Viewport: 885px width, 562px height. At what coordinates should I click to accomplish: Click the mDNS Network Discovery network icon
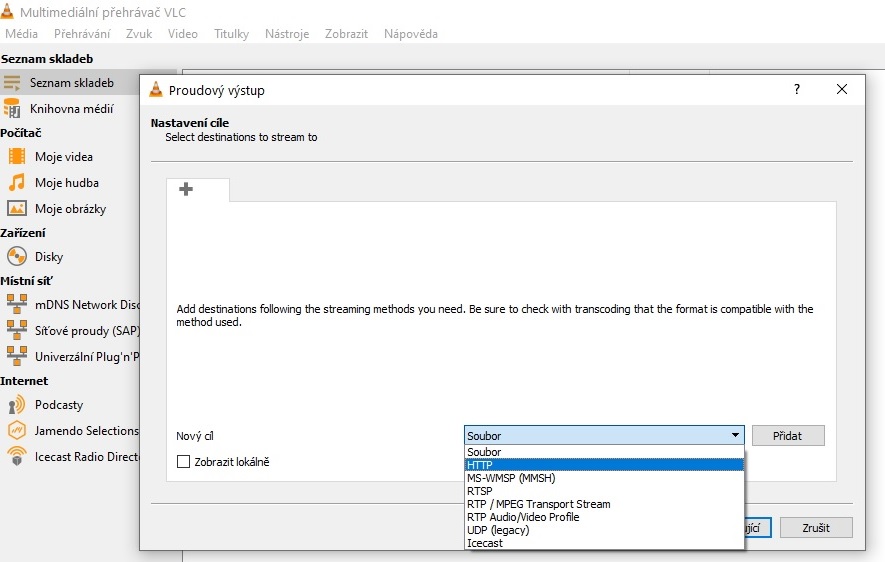tap(17, 304)
